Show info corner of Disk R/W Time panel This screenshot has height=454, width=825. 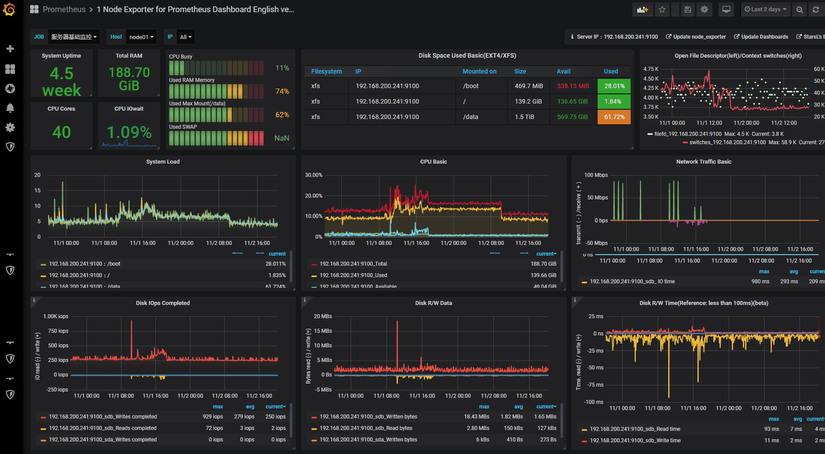[575, 300]
